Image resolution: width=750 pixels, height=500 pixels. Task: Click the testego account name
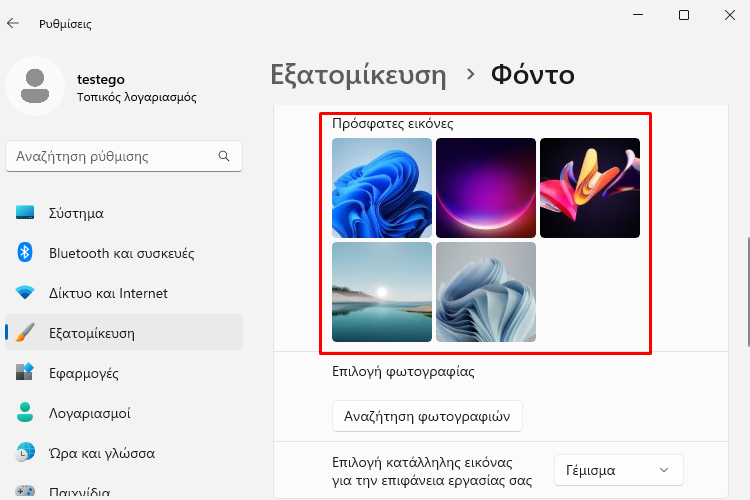(x=100, y=79)
